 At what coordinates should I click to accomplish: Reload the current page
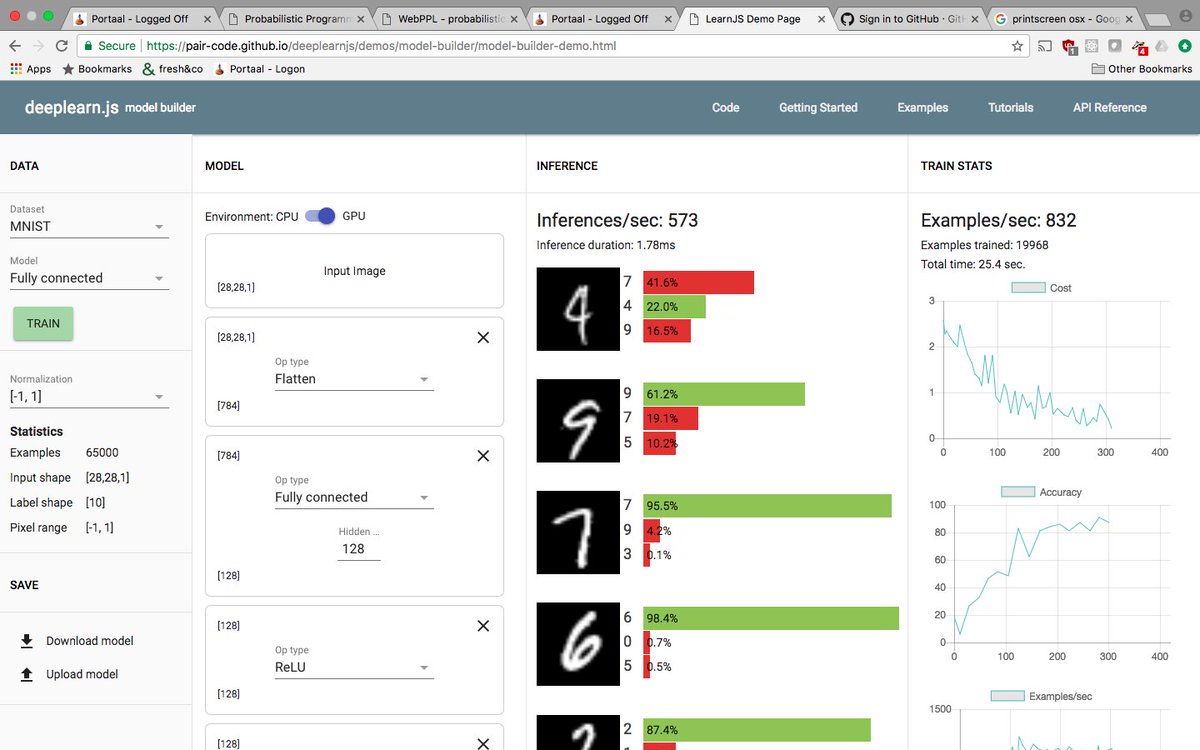tap(62, 46)
